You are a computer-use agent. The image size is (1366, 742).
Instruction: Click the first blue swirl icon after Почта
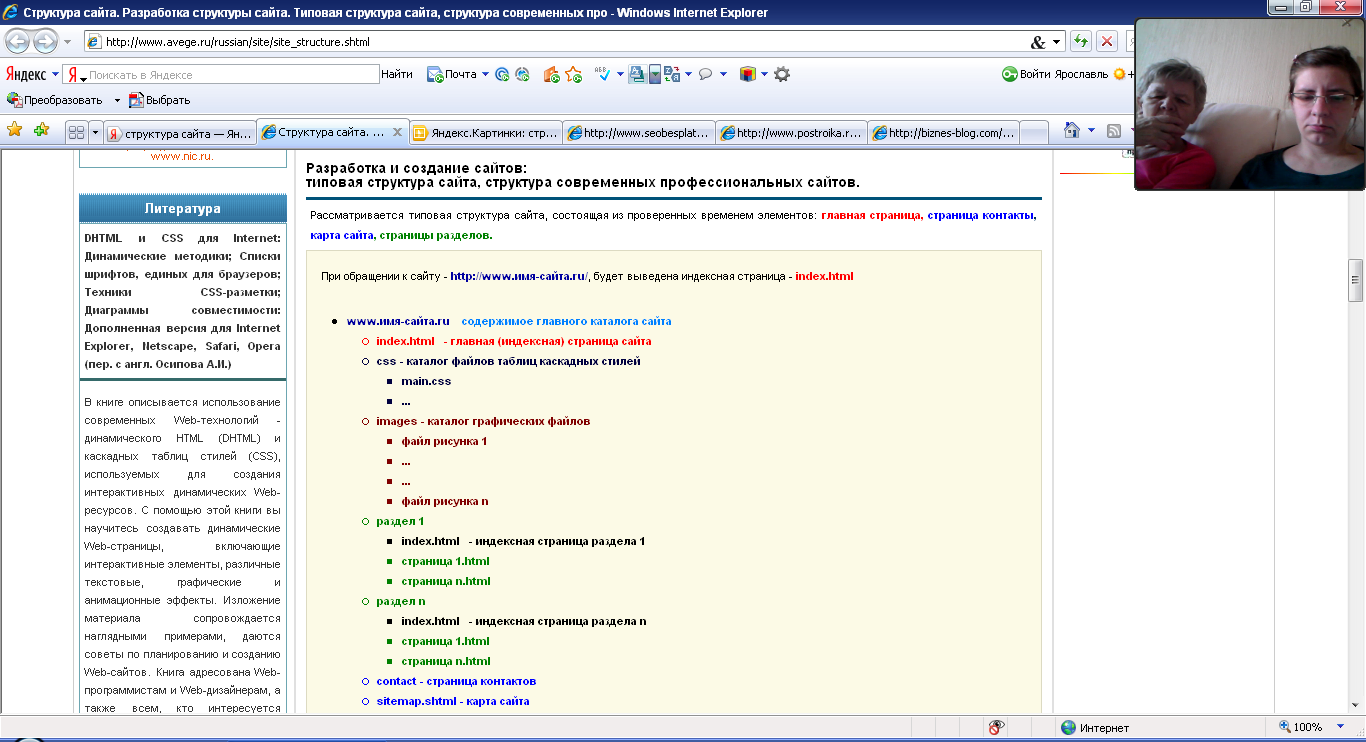pos(502,74)
